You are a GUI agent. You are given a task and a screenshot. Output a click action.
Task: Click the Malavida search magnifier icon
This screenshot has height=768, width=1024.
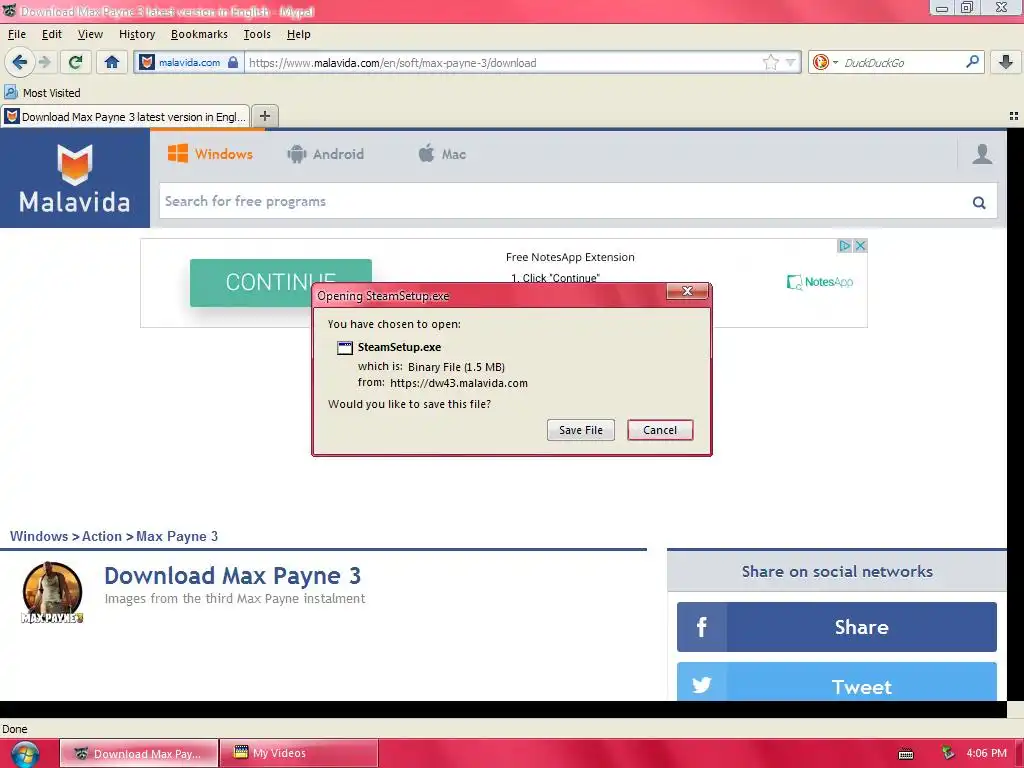[978, 202]
